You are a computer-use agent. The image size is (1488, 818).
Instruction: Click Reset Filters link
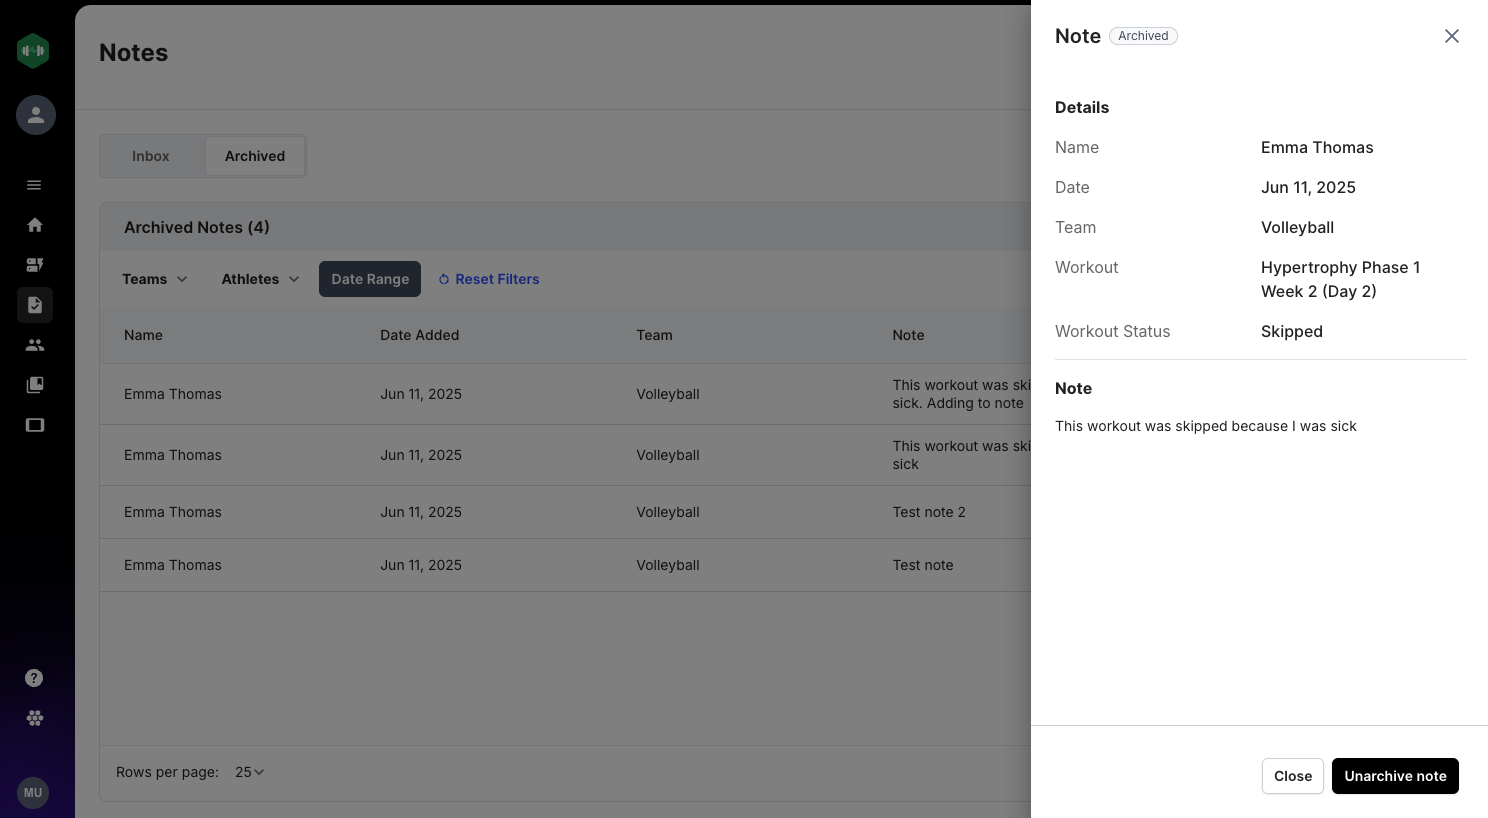489,279
